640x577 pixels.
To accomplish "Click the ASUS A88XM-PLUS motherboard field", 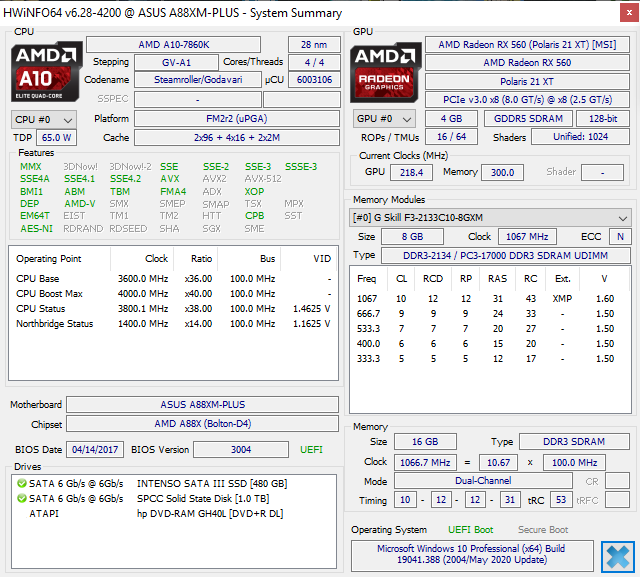I will click(x=202, y=404).
